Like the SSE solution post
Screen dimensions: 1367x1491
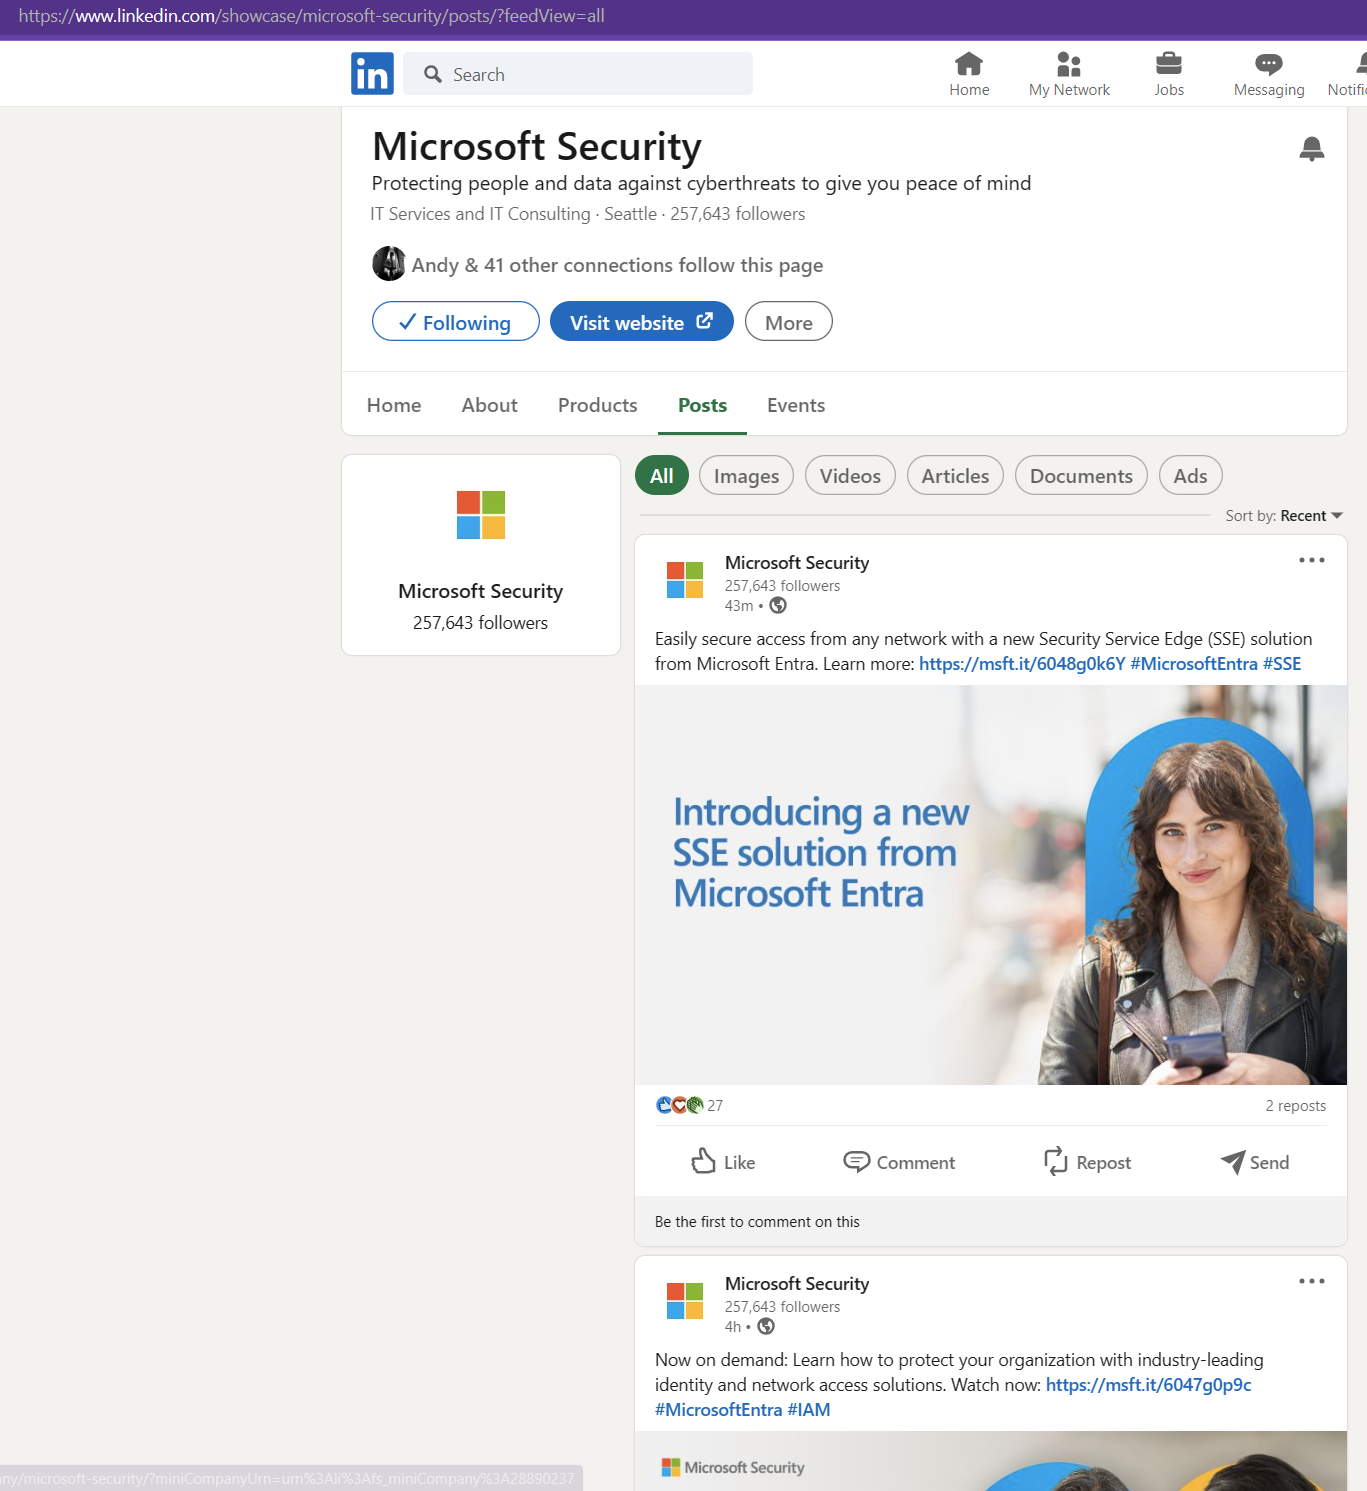pos(723,1162)
